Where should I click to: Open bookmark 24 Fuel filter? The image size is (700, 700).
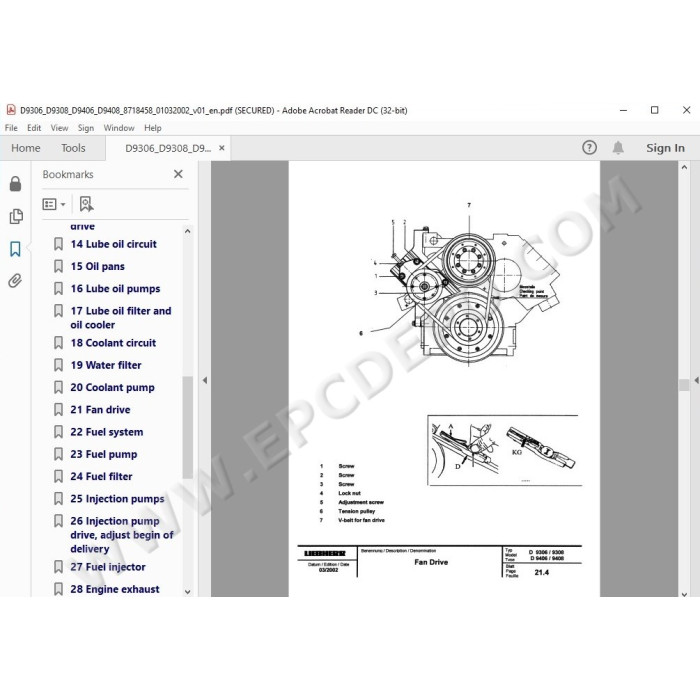tap(101, 476)
